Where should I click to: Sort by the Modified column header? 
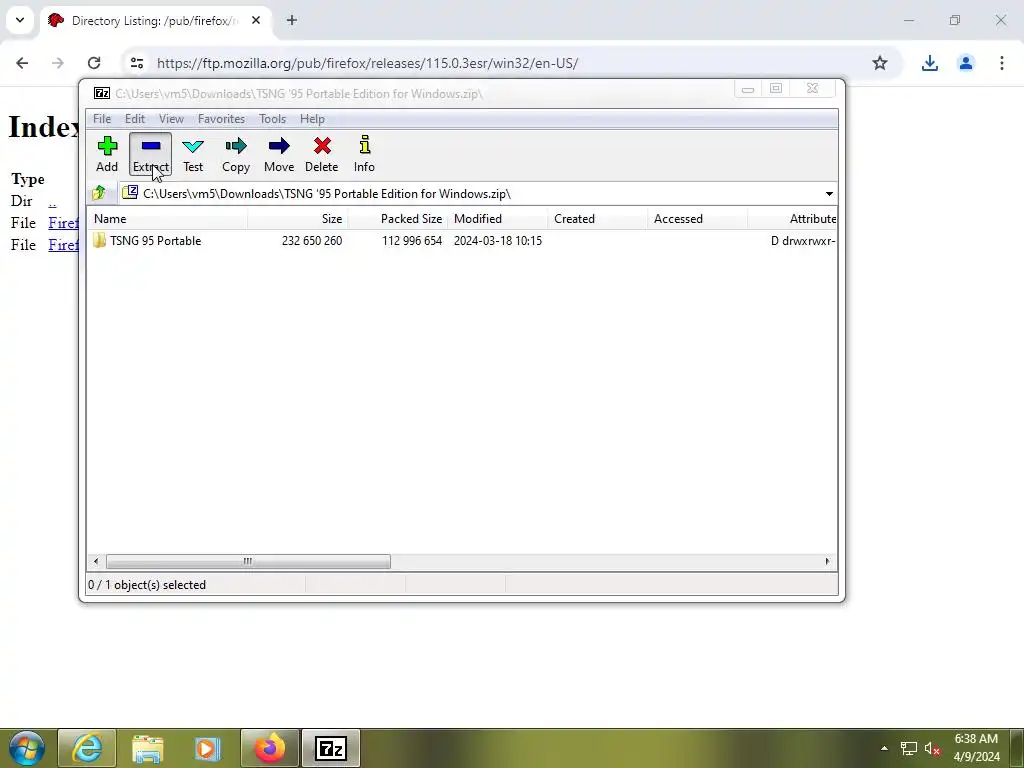pos(498,219)
